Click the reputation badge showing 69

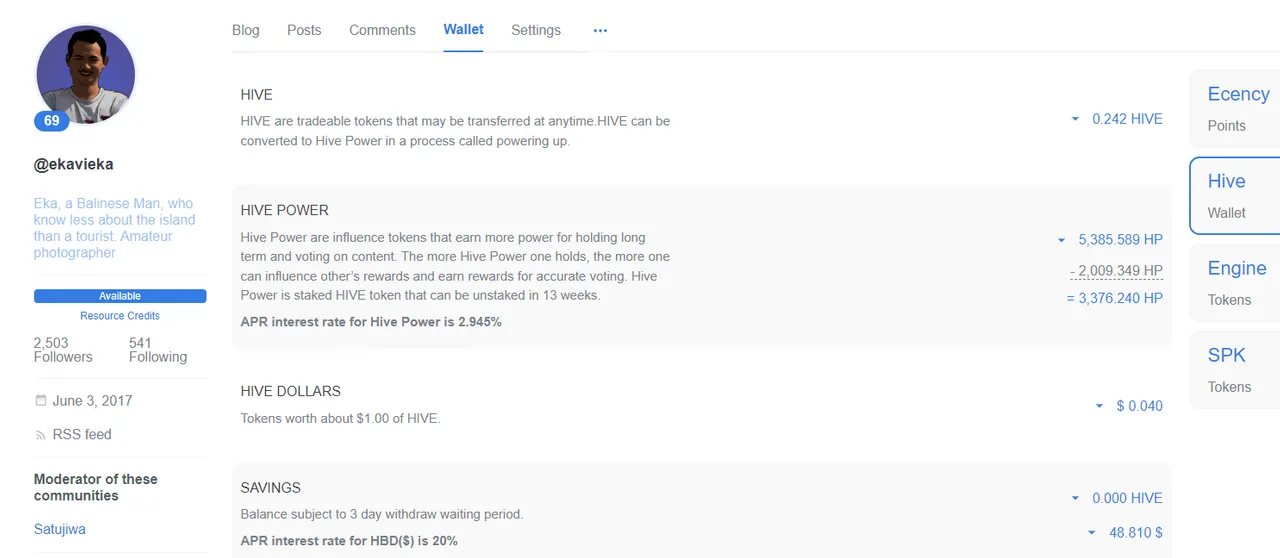click(x=51, y=121)
